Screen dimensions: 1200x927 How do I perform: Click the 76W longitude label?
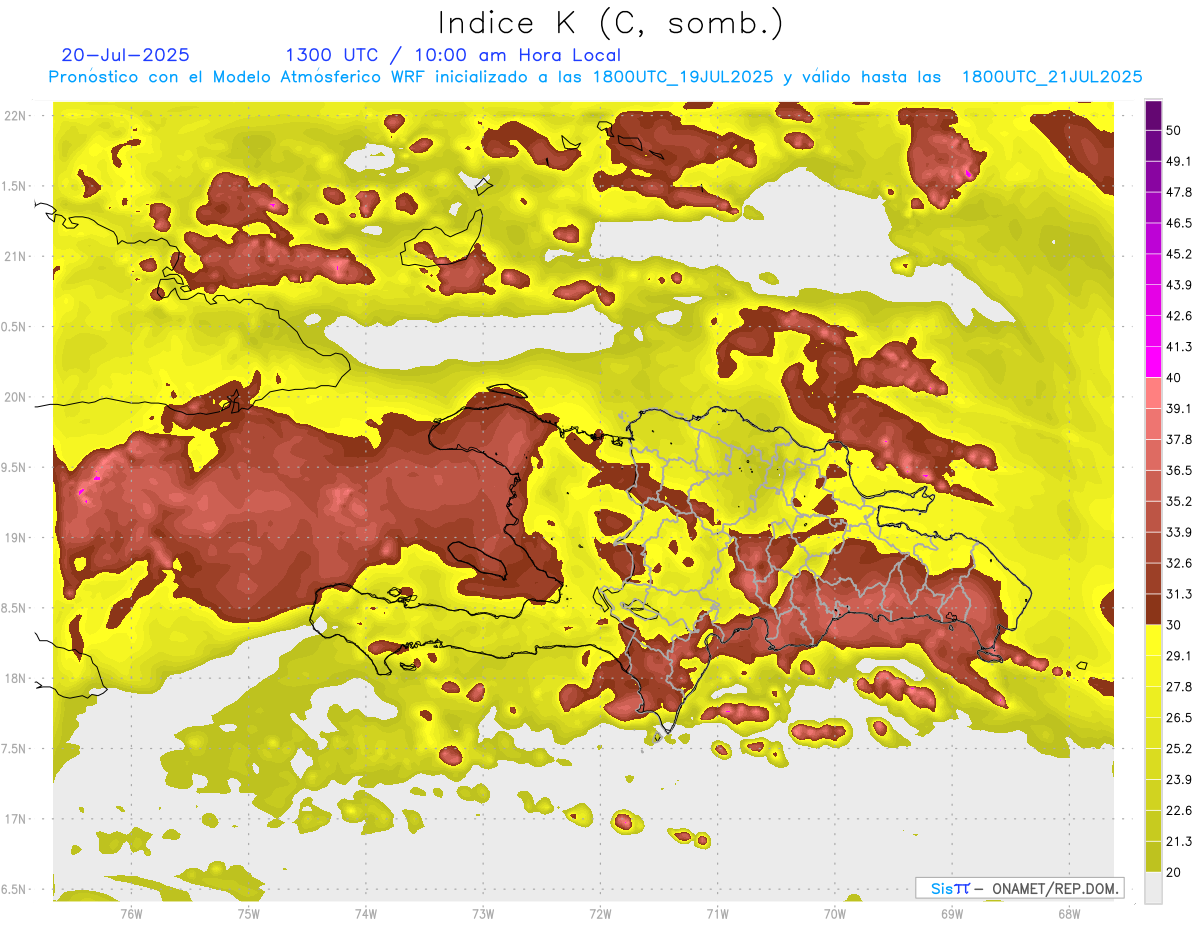click(x=131, y=913)
